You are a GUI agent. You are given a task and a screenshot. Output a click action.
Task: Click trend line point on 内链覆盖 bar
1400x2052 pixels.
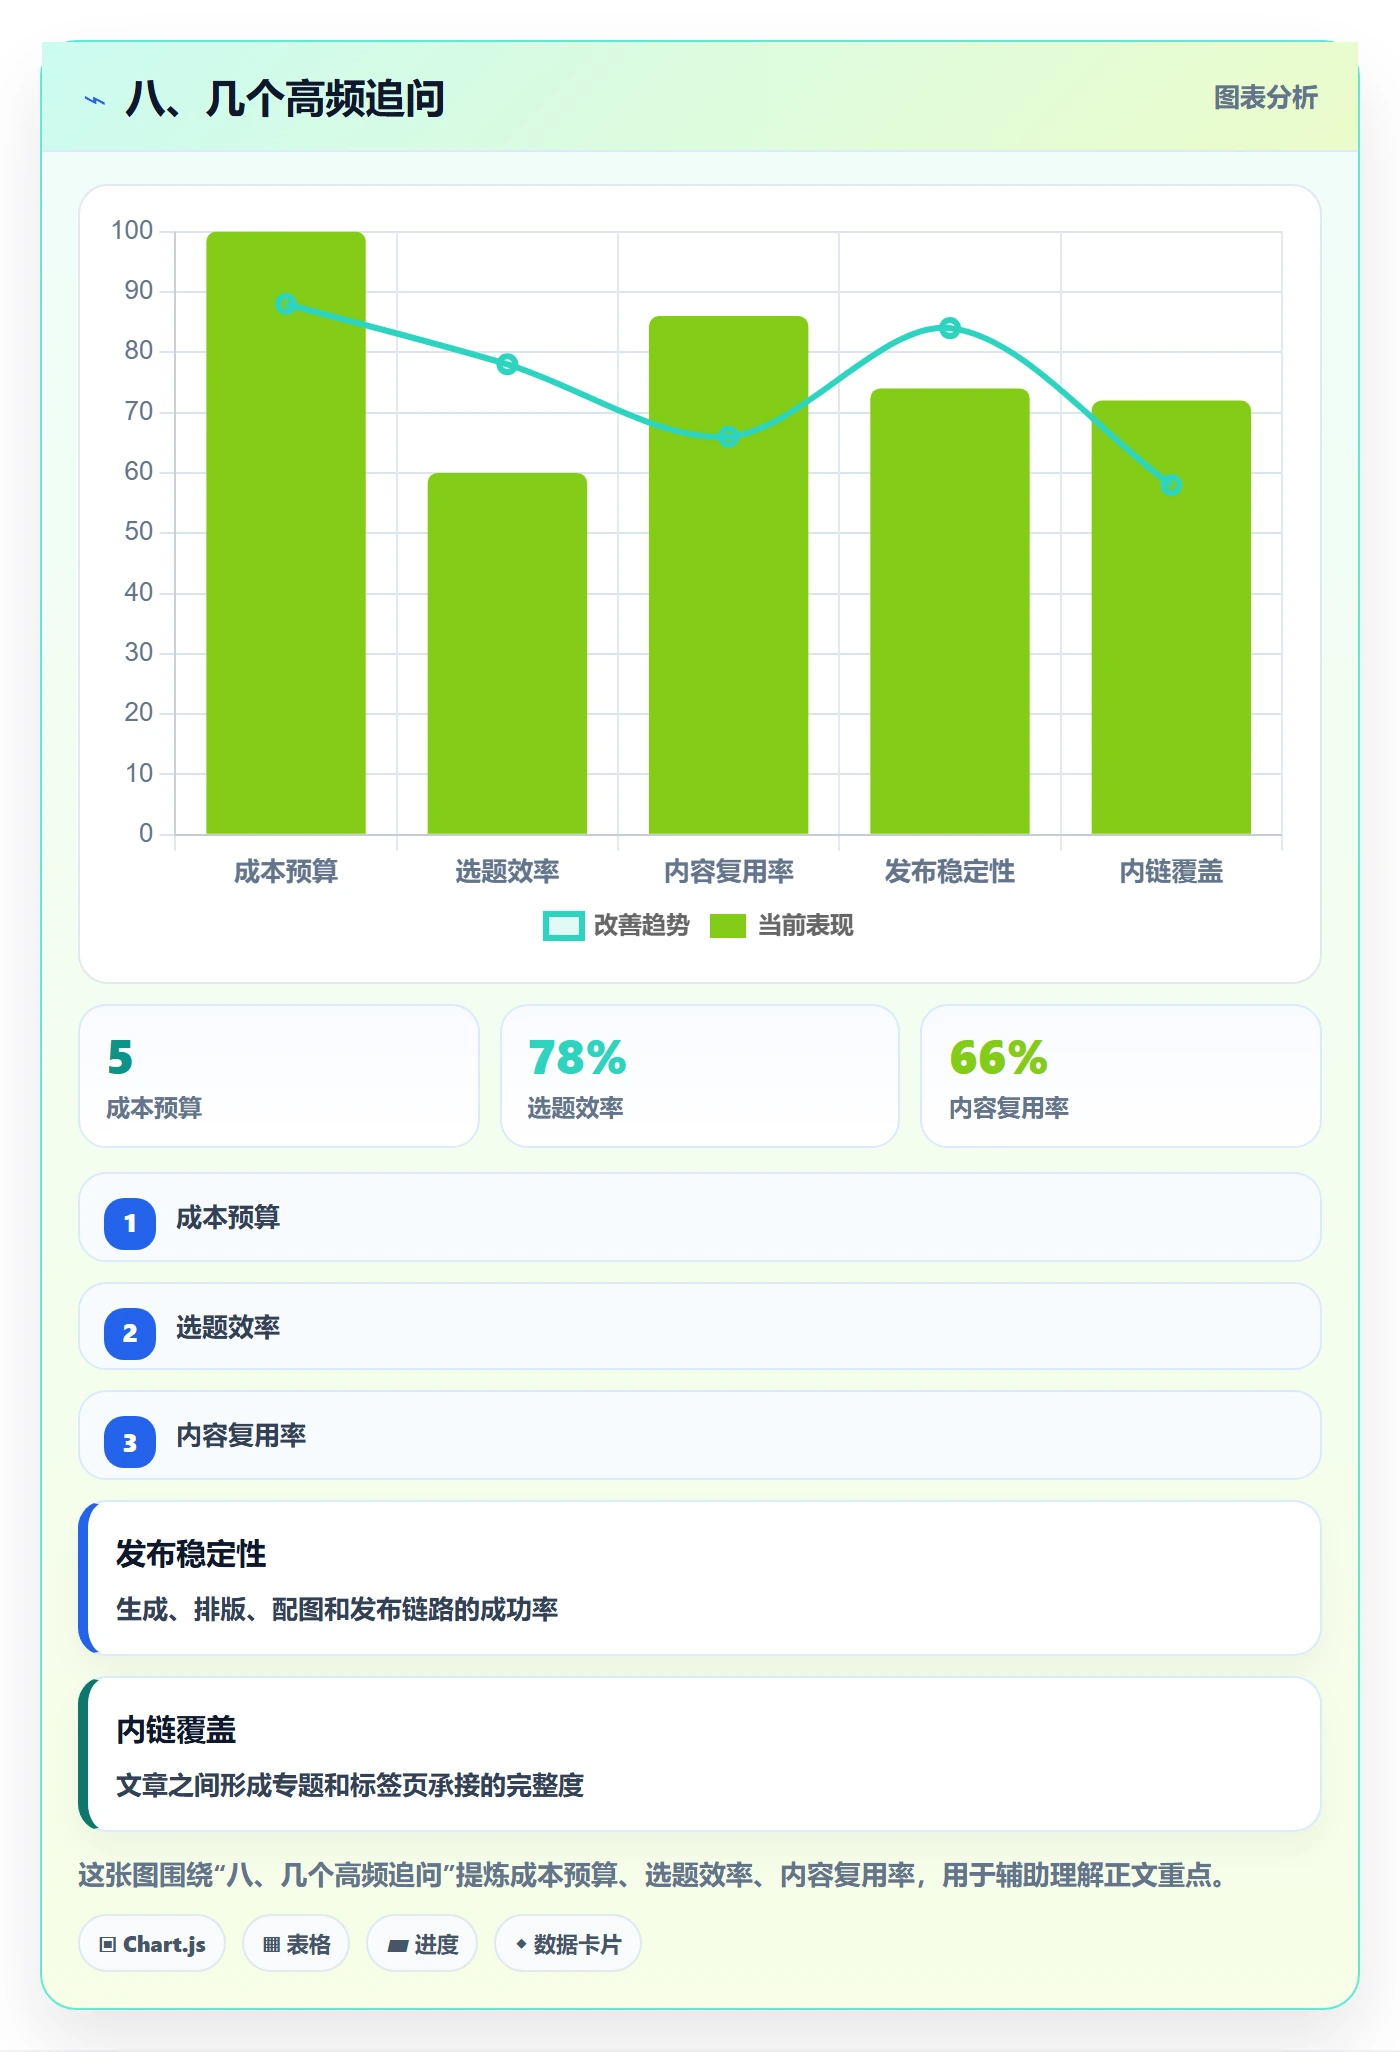coord(1171,485)
